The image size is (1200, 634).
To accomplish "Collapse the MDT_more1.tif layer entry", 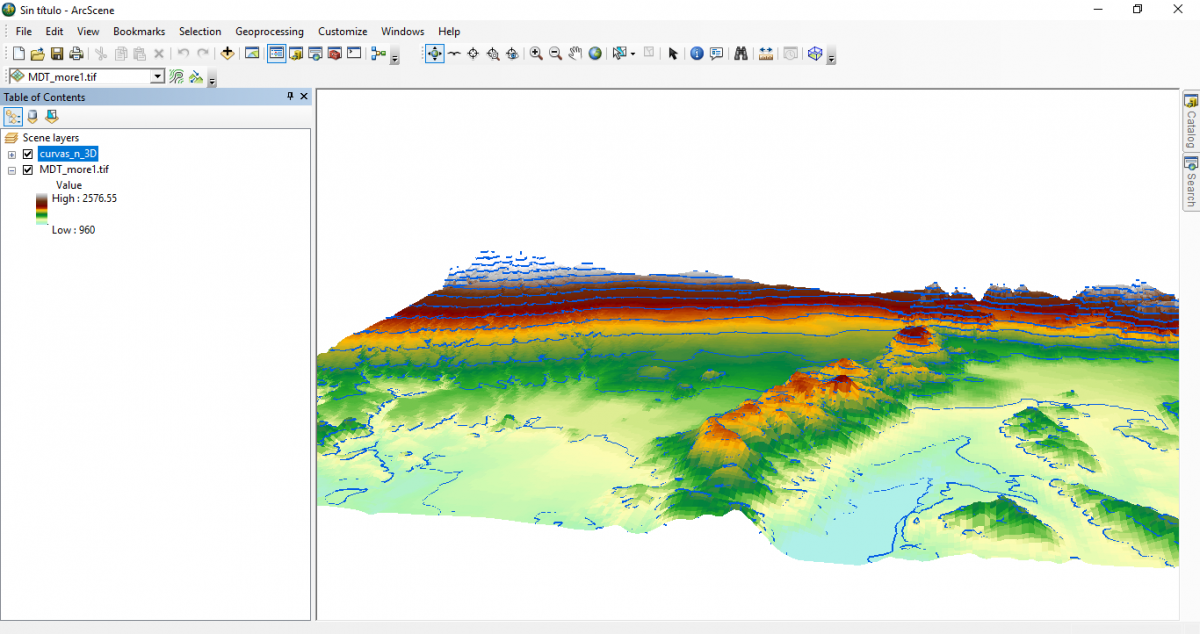I will tap(13, 169).
